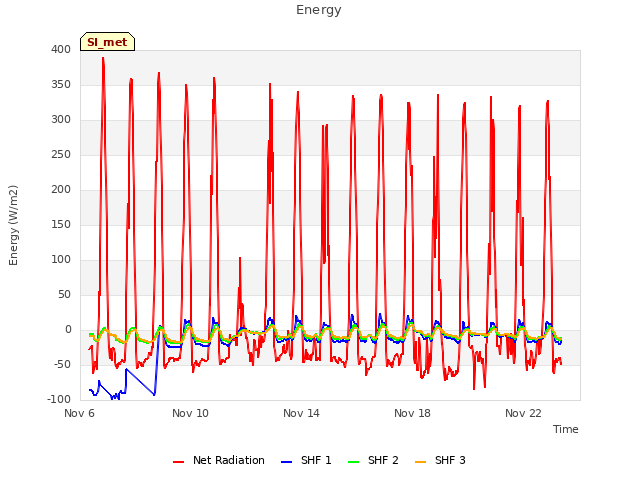Click the 250 y-axis tick label
Image resolution: width=640 pixels, height=480 pixels.
pyautogui.click(x=61, y=155)
